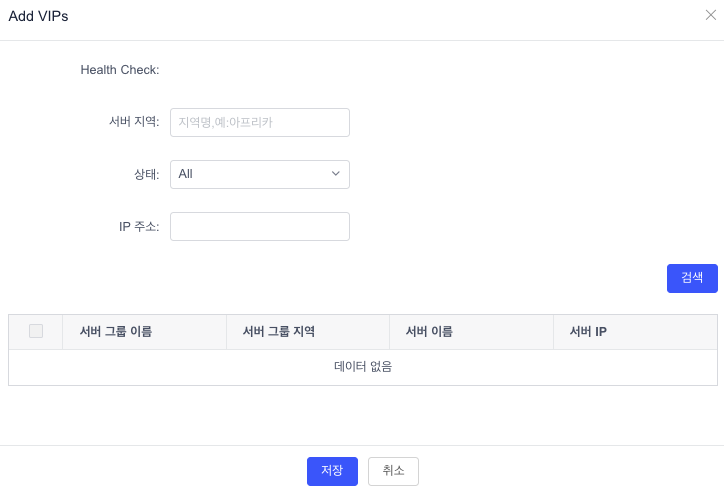Click the 상태 field label
Image resolution: width=724 pixels, height=491 pixels.
[x=146, y=174]
